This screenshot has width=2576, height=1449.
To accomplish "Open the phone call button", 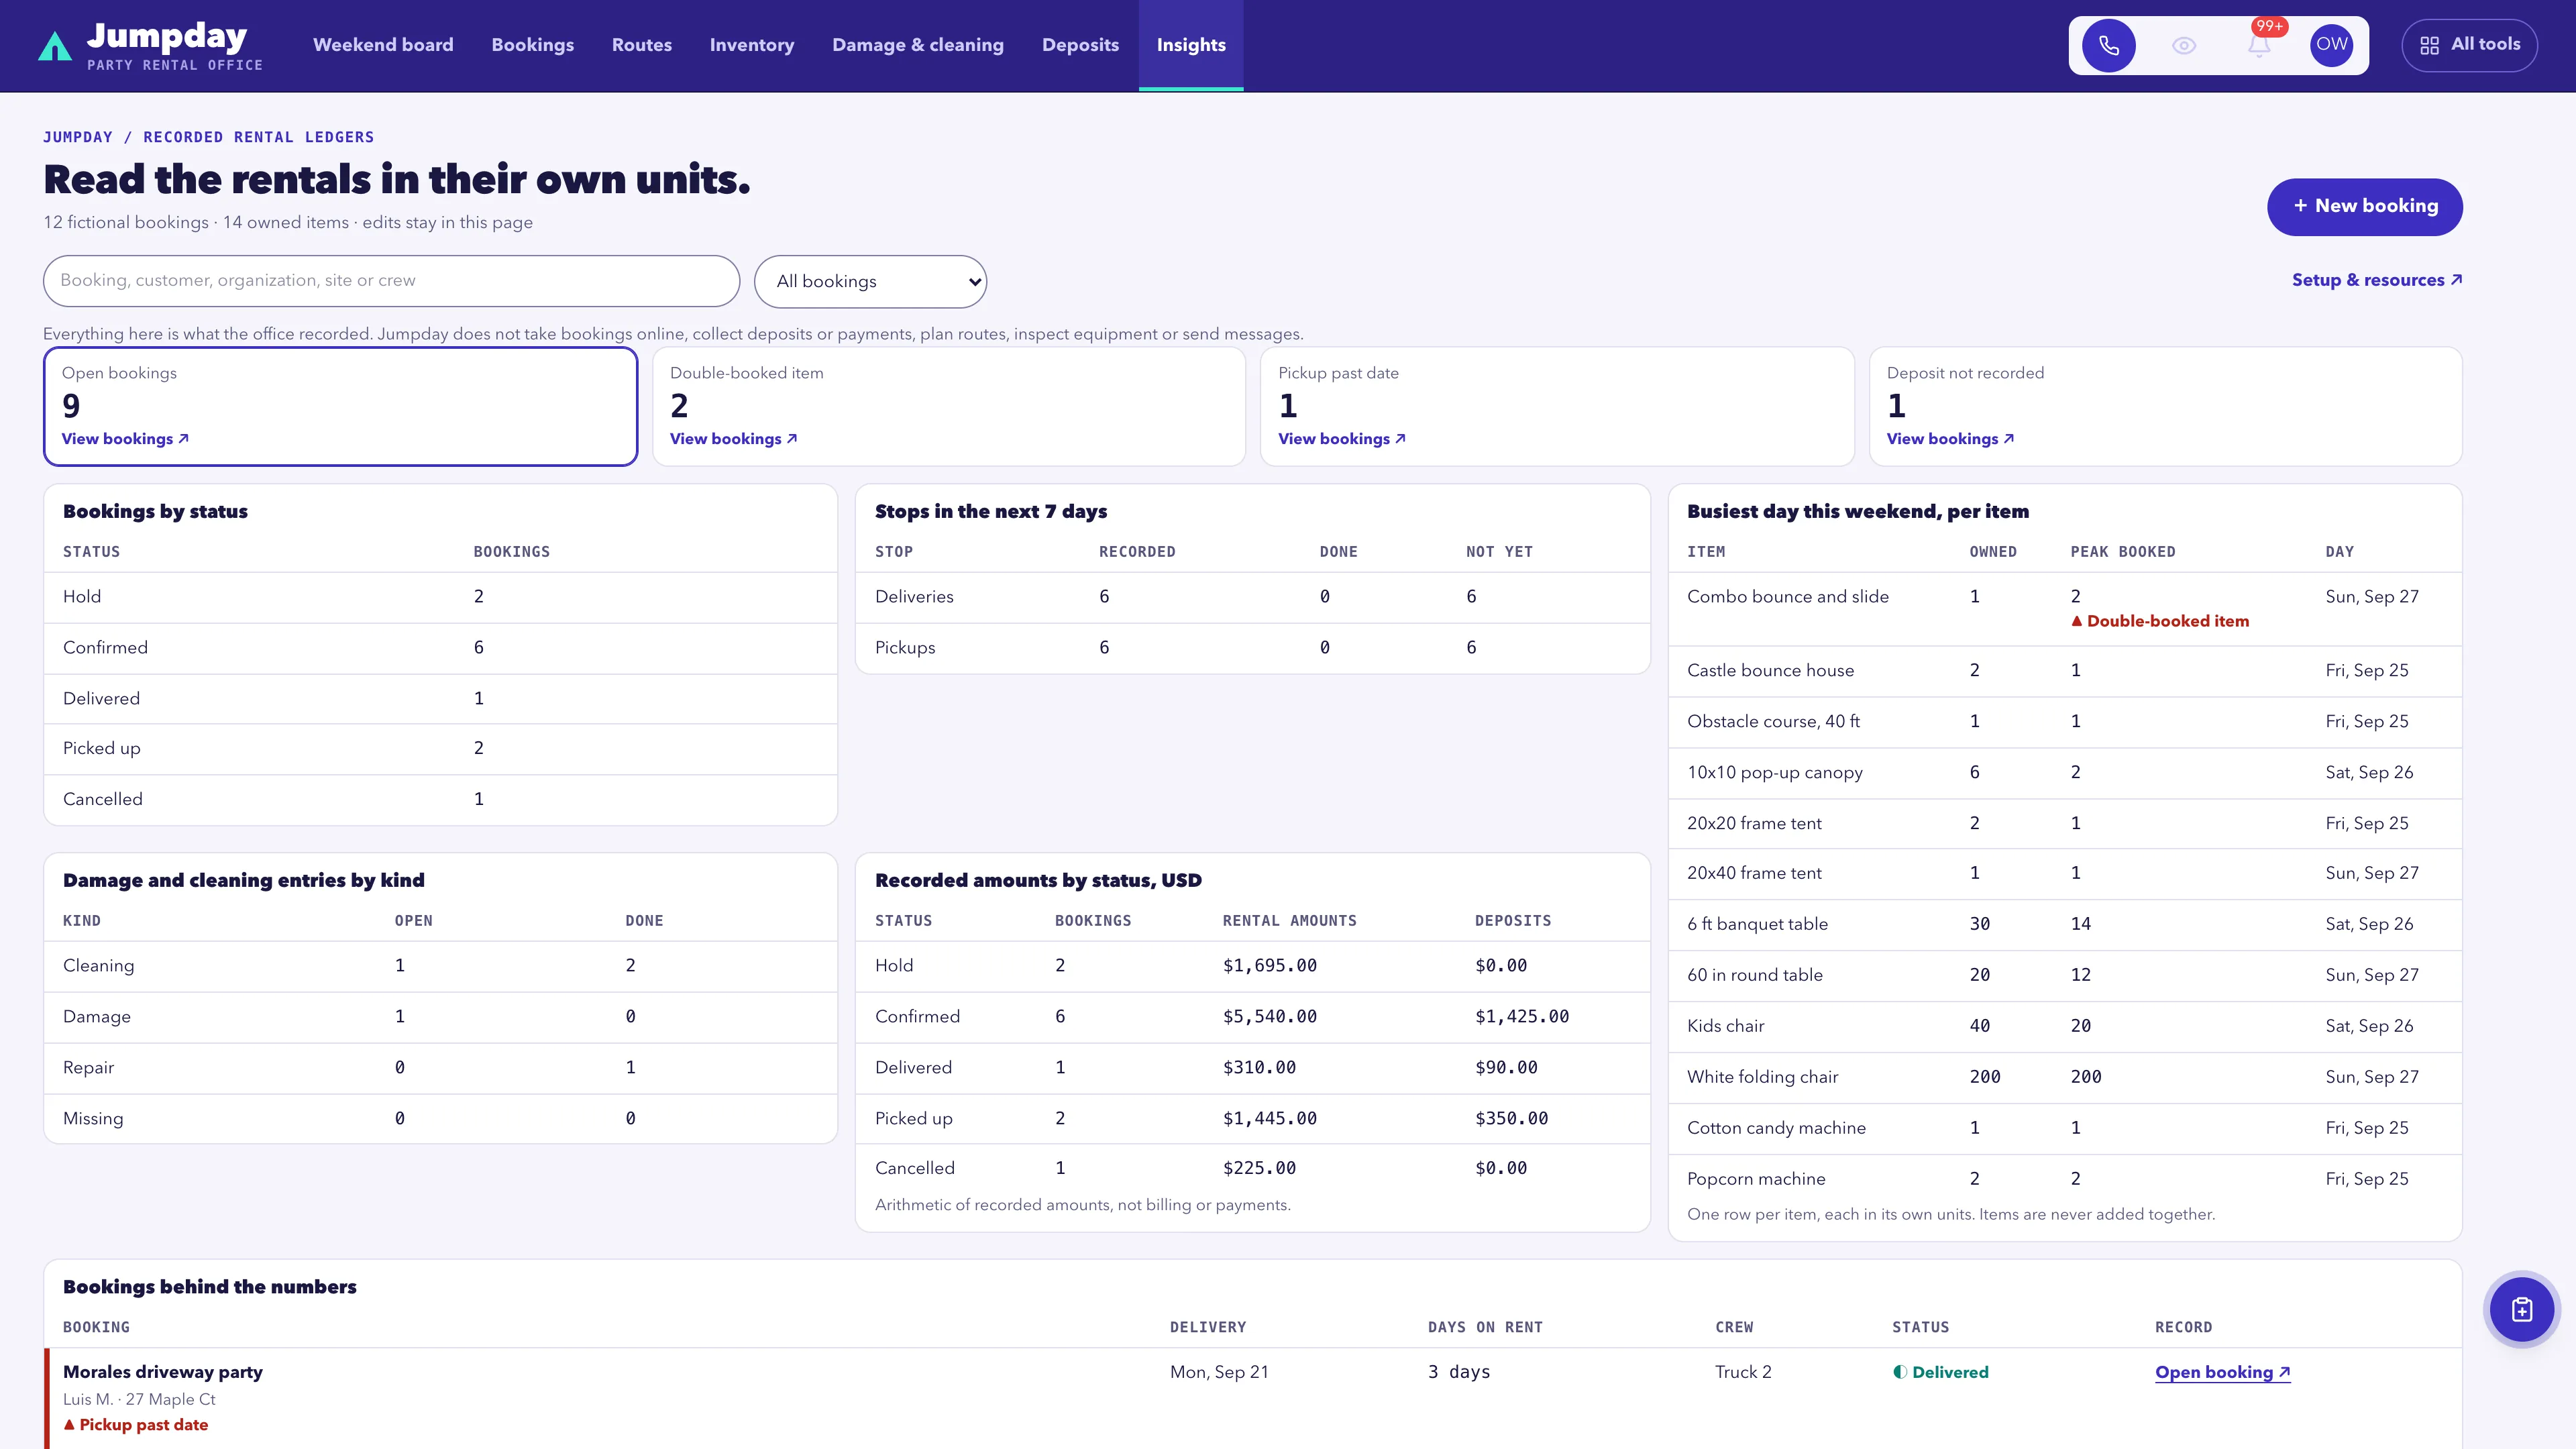I will pyautogui.click(x=2108, y=45).
